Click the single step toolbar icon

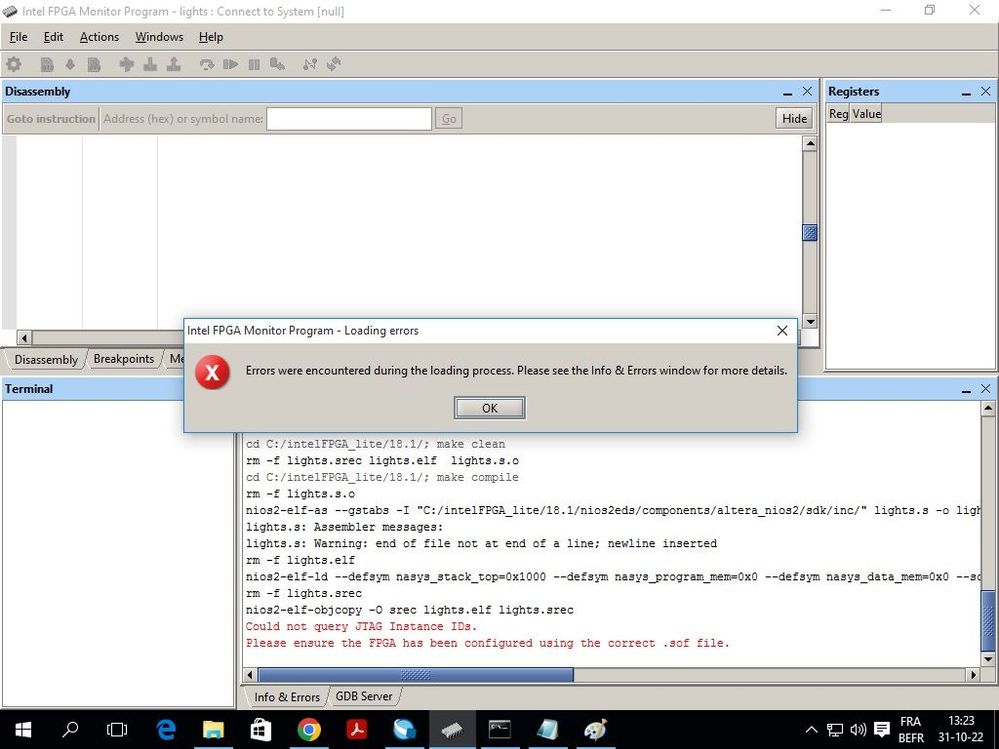pyautogui.click(x=206, y=64)
